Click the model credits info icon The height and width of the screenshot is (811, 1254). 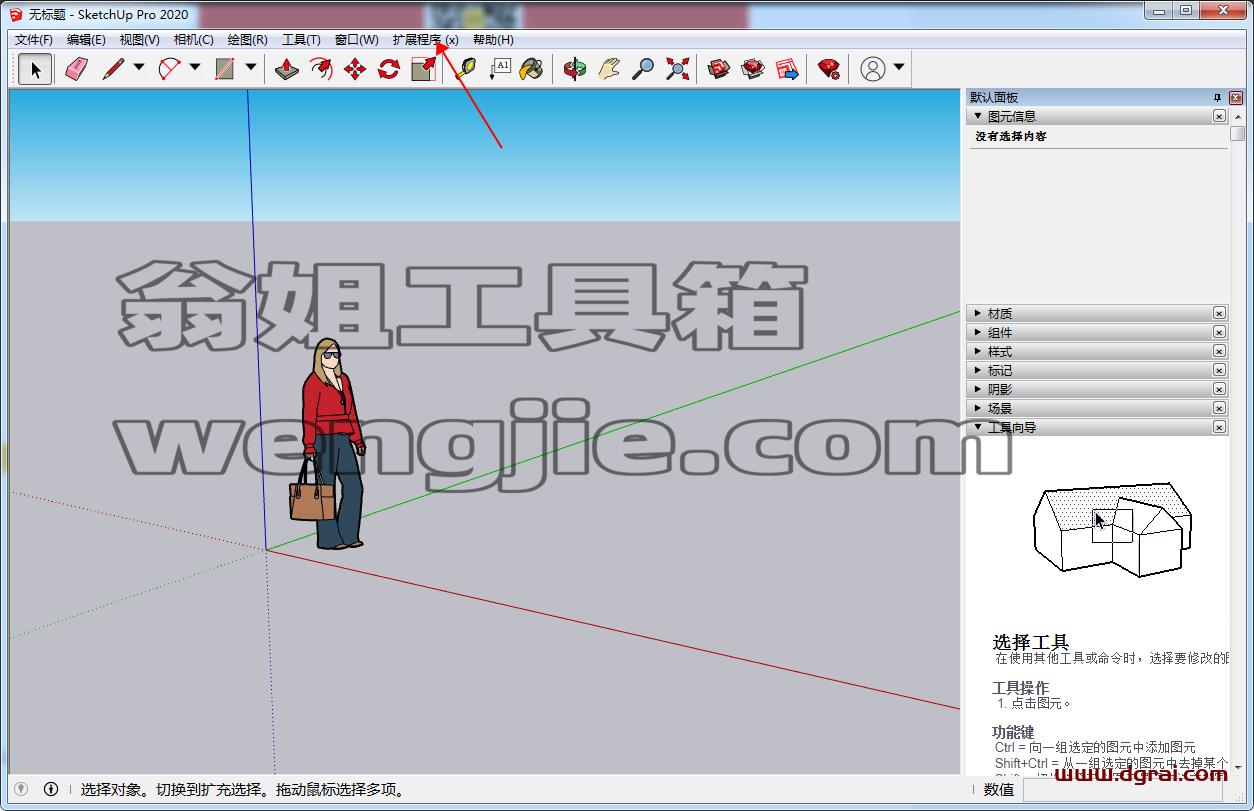click(x=51, y=789)
